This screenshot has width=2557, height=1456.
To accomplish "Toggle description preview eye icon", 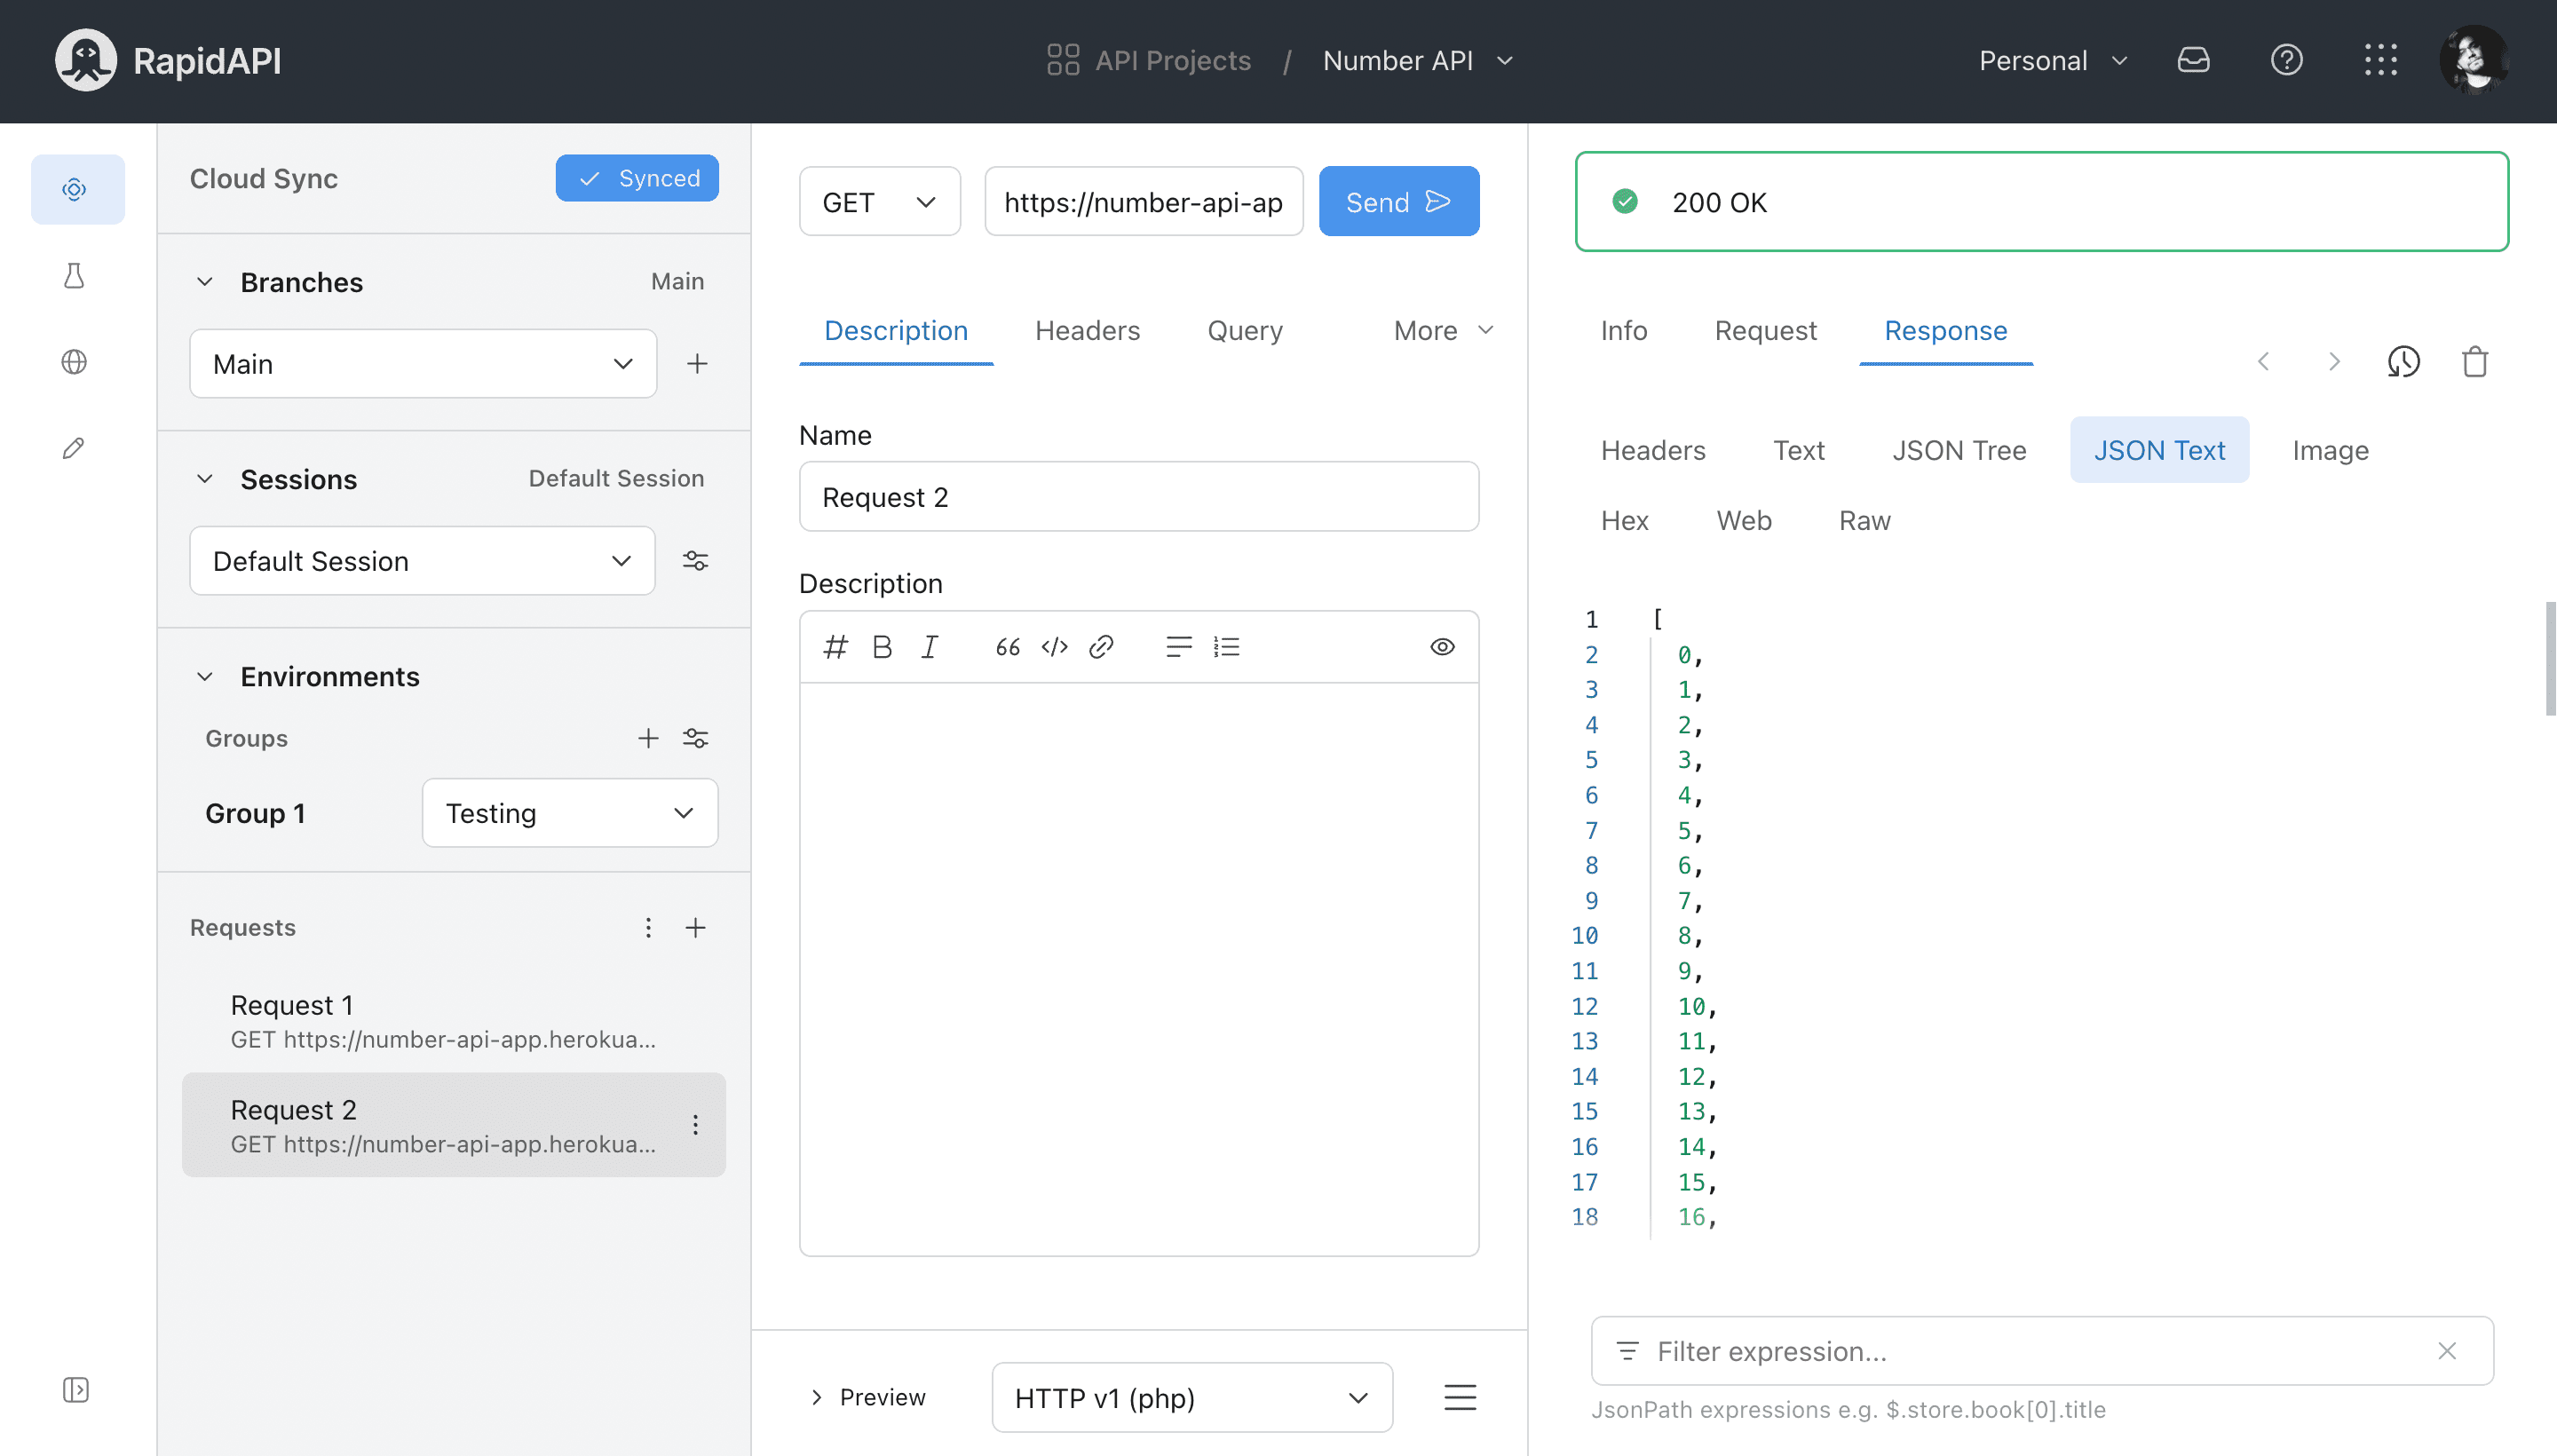I will 1442,647.
